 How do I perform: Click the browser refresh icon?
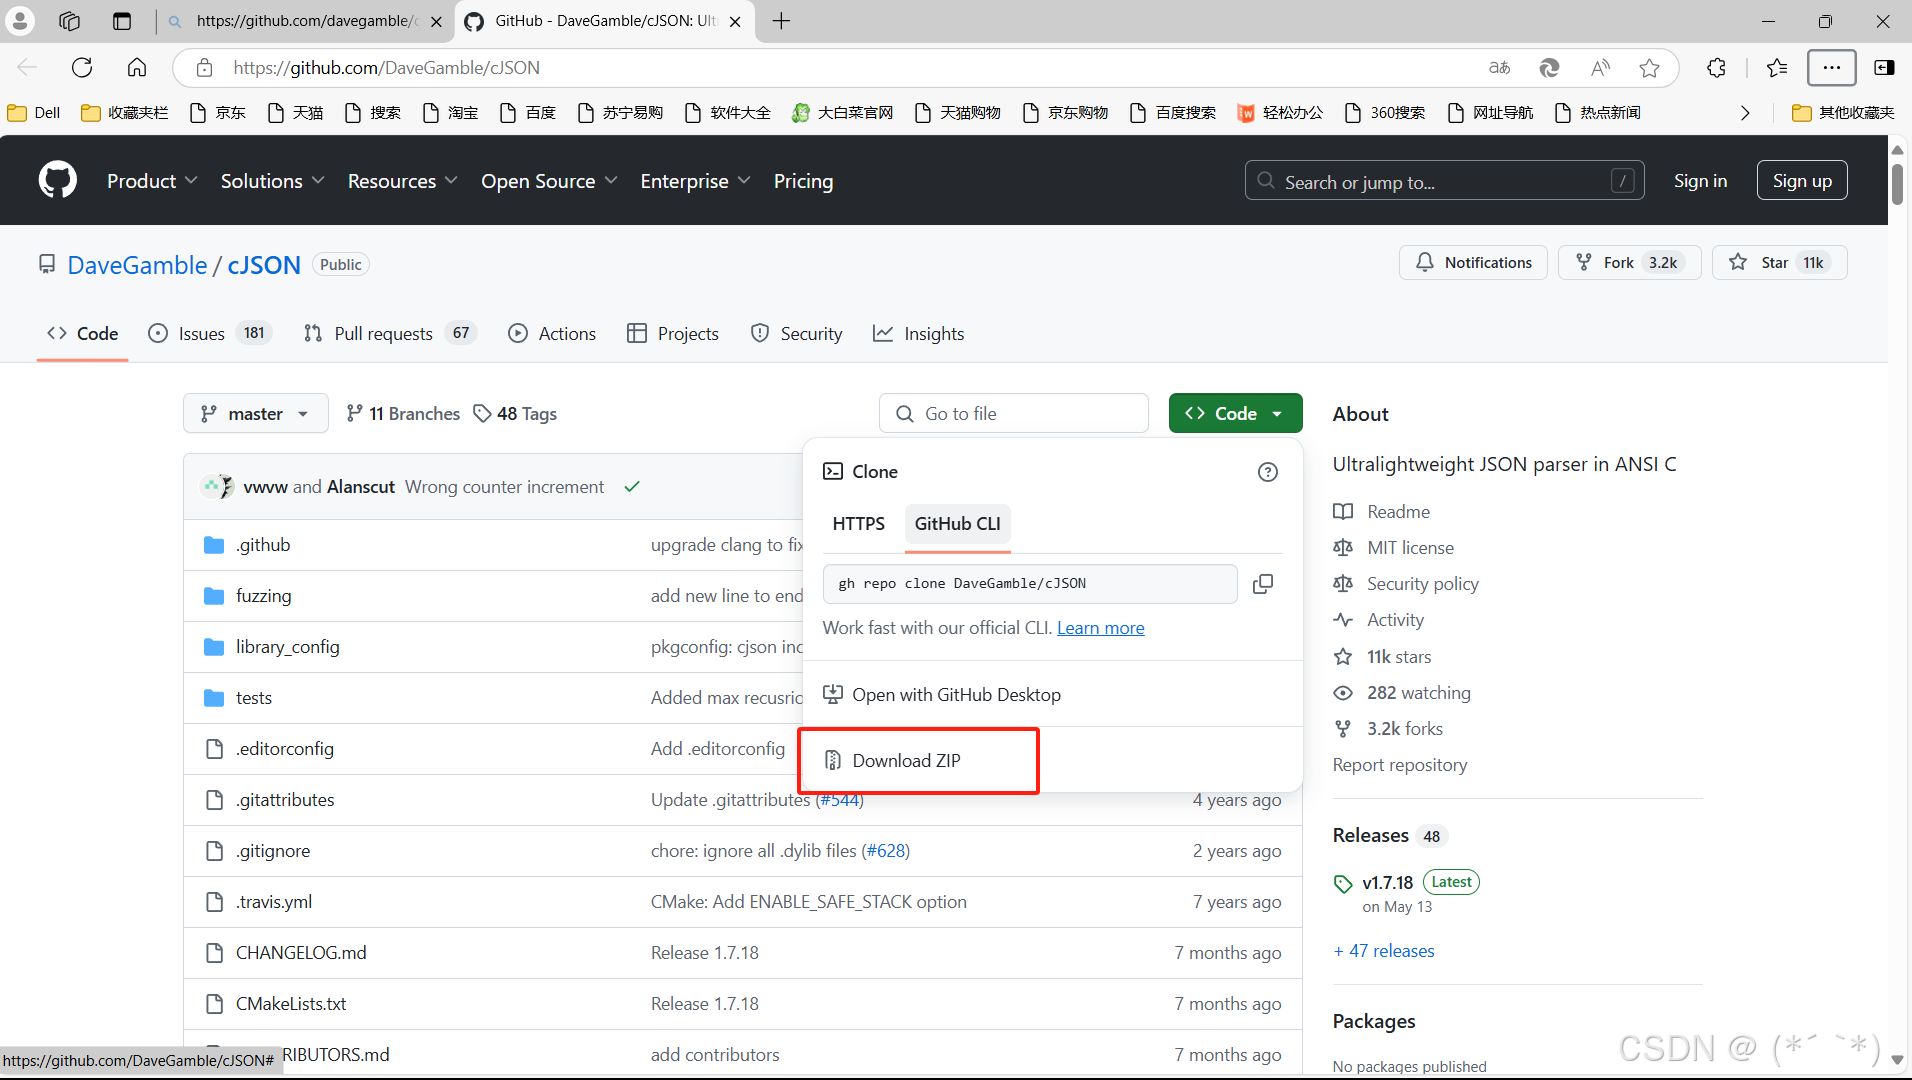pos(82,67)
